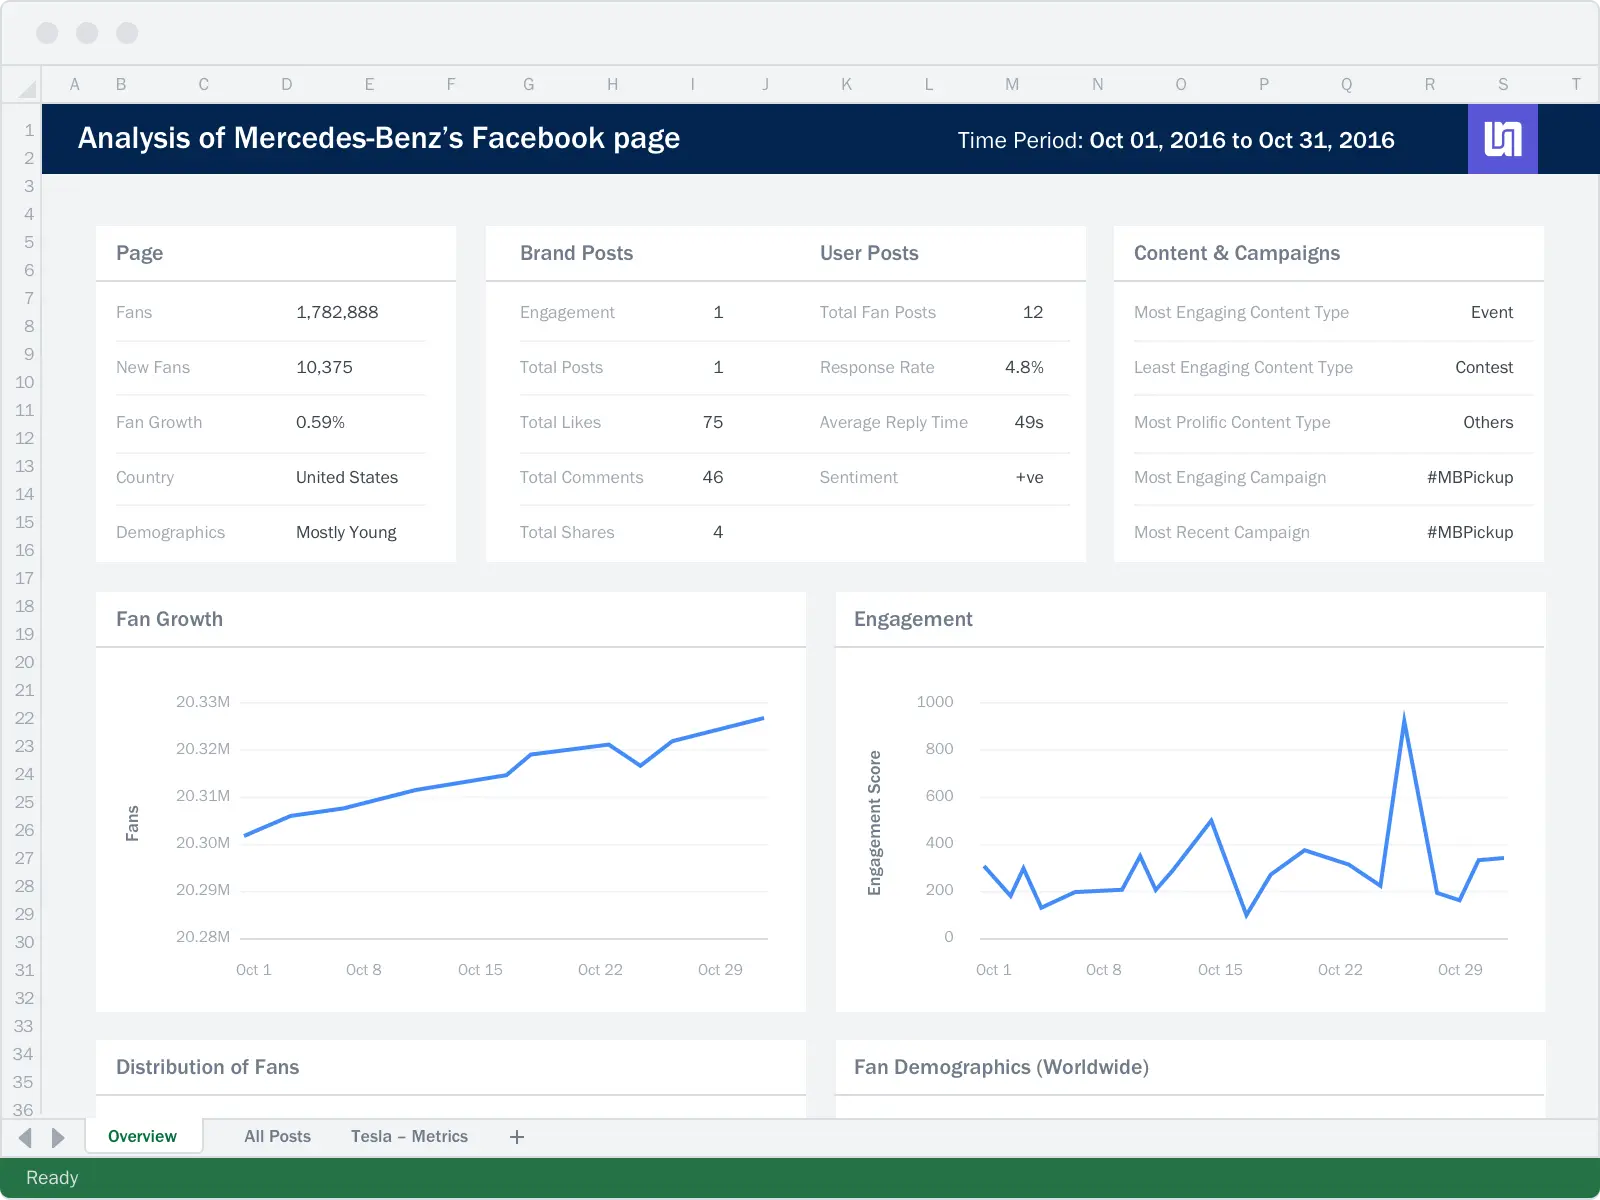Click the Country value United States
Image resolution: width=1600 pixels, height=1200 pixels.
click(x=347, y=477)
